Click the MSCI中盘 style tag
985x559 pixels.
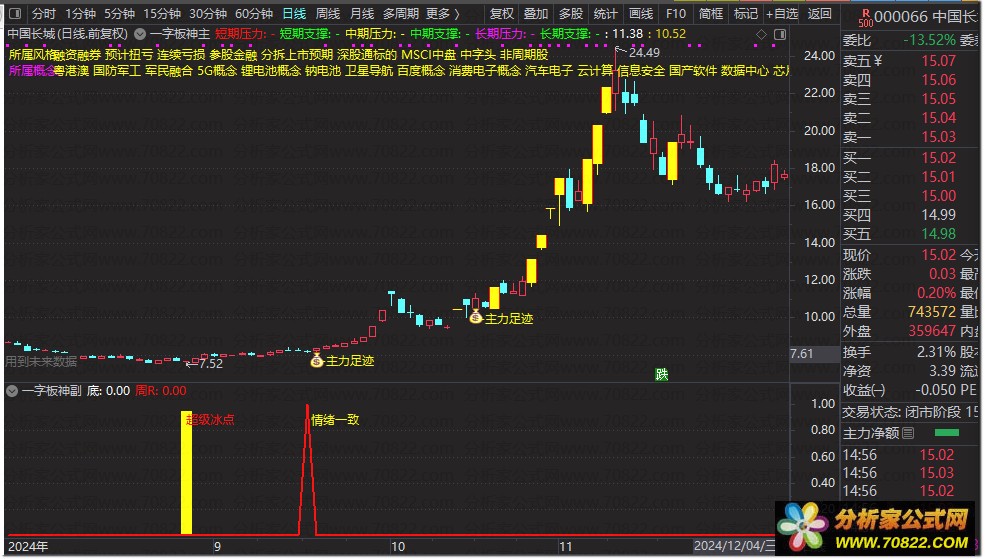(x=428, y=55)
